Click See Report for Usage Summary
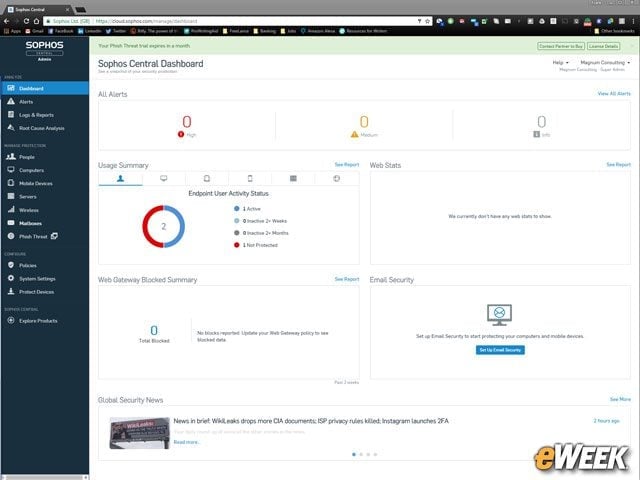The height and width of the screenshot is (480, 640). tap(347, 164)
